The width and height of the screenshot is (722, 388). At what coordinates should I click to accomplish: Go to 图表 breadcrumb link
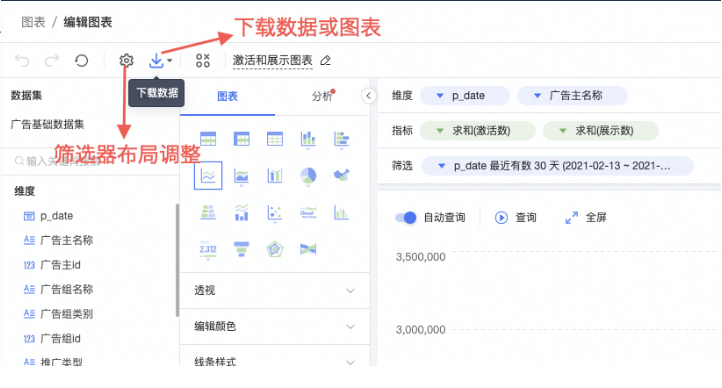pyautogui.click(x=33, y=22)
